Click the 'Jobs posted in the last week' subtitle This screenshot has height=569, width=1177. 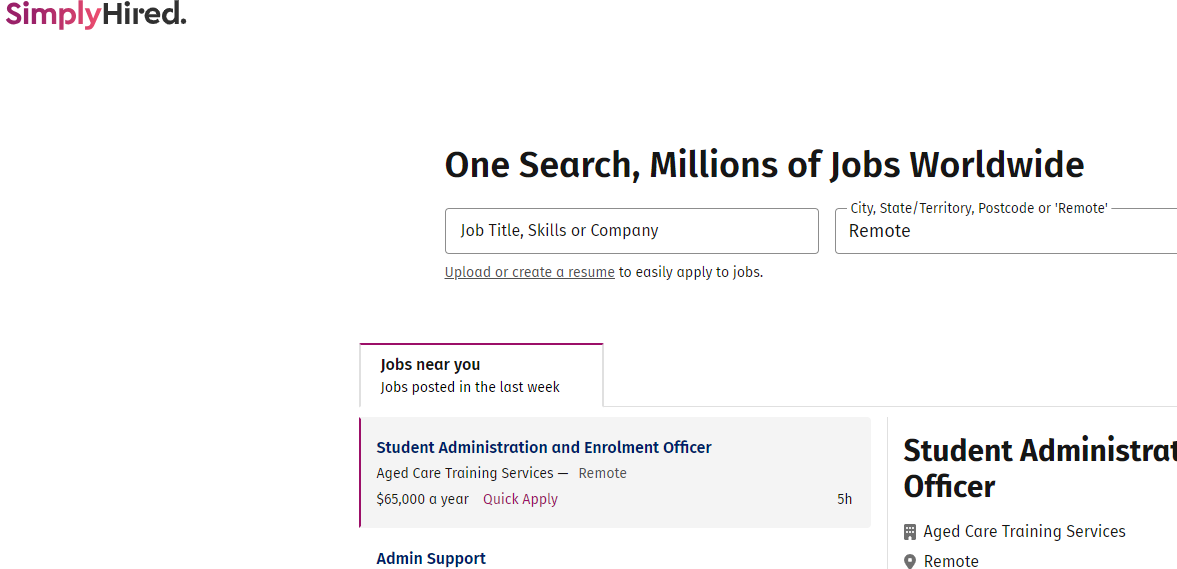470,387
